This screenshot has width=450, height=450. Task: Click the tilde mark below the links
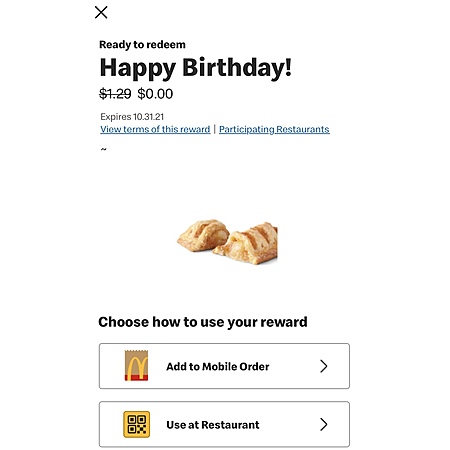104,149
